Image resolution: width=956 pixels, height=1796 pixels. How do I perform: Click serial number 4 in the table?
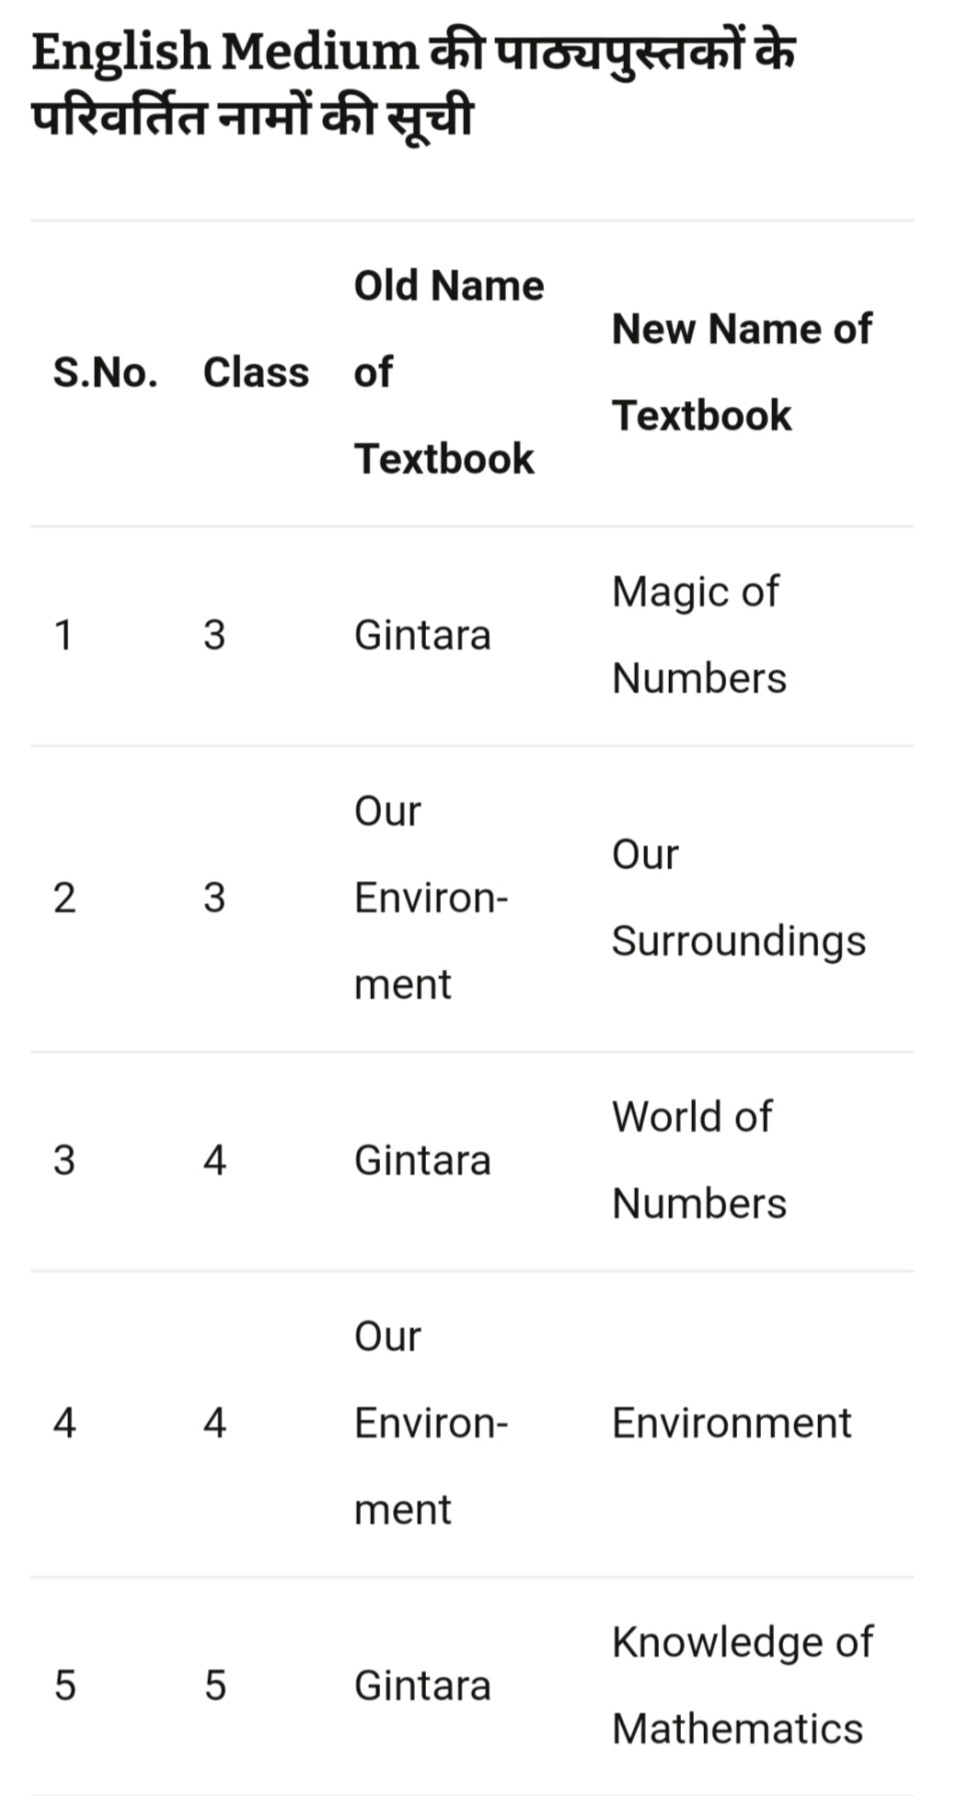click(64, 1422)
